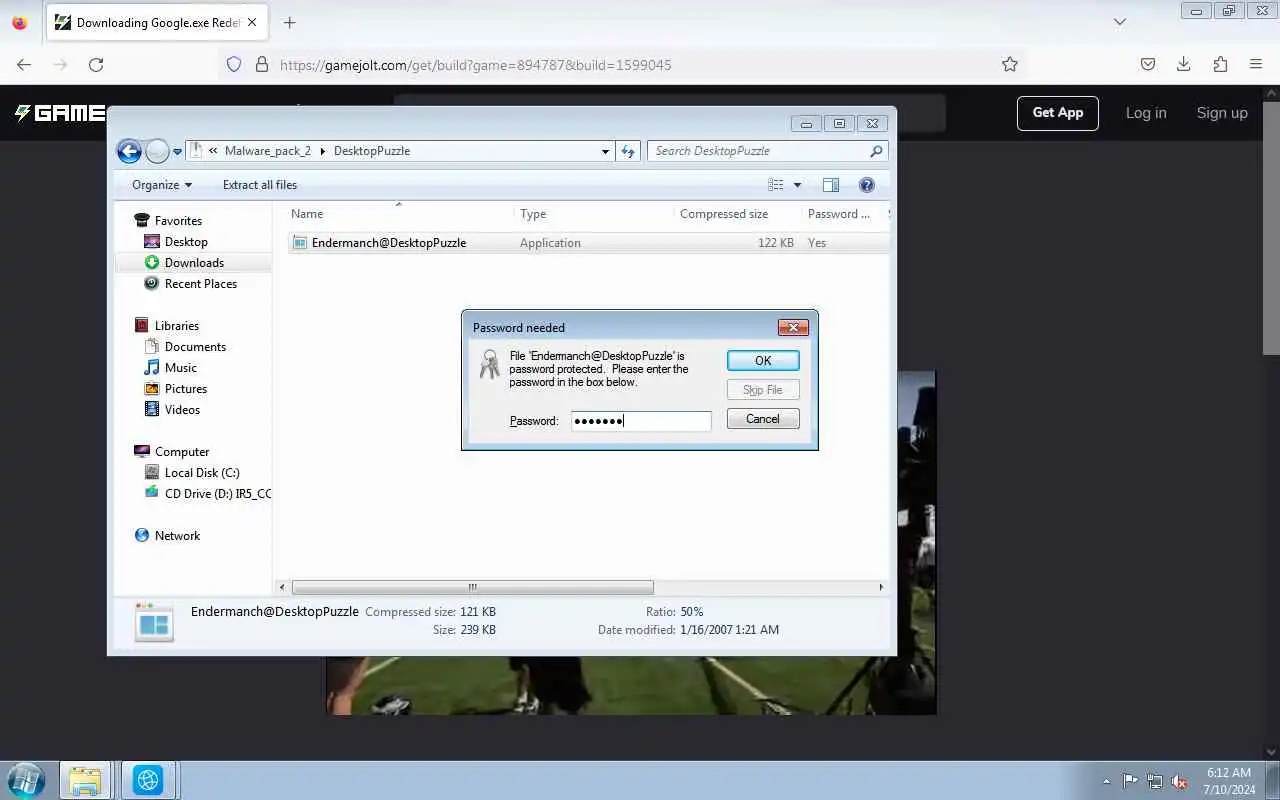Image resolution: width=1280 pixels, height=800 pixels.
Task: Click the Get App button on Game Jolt
Action: (x=1058, y=113)
